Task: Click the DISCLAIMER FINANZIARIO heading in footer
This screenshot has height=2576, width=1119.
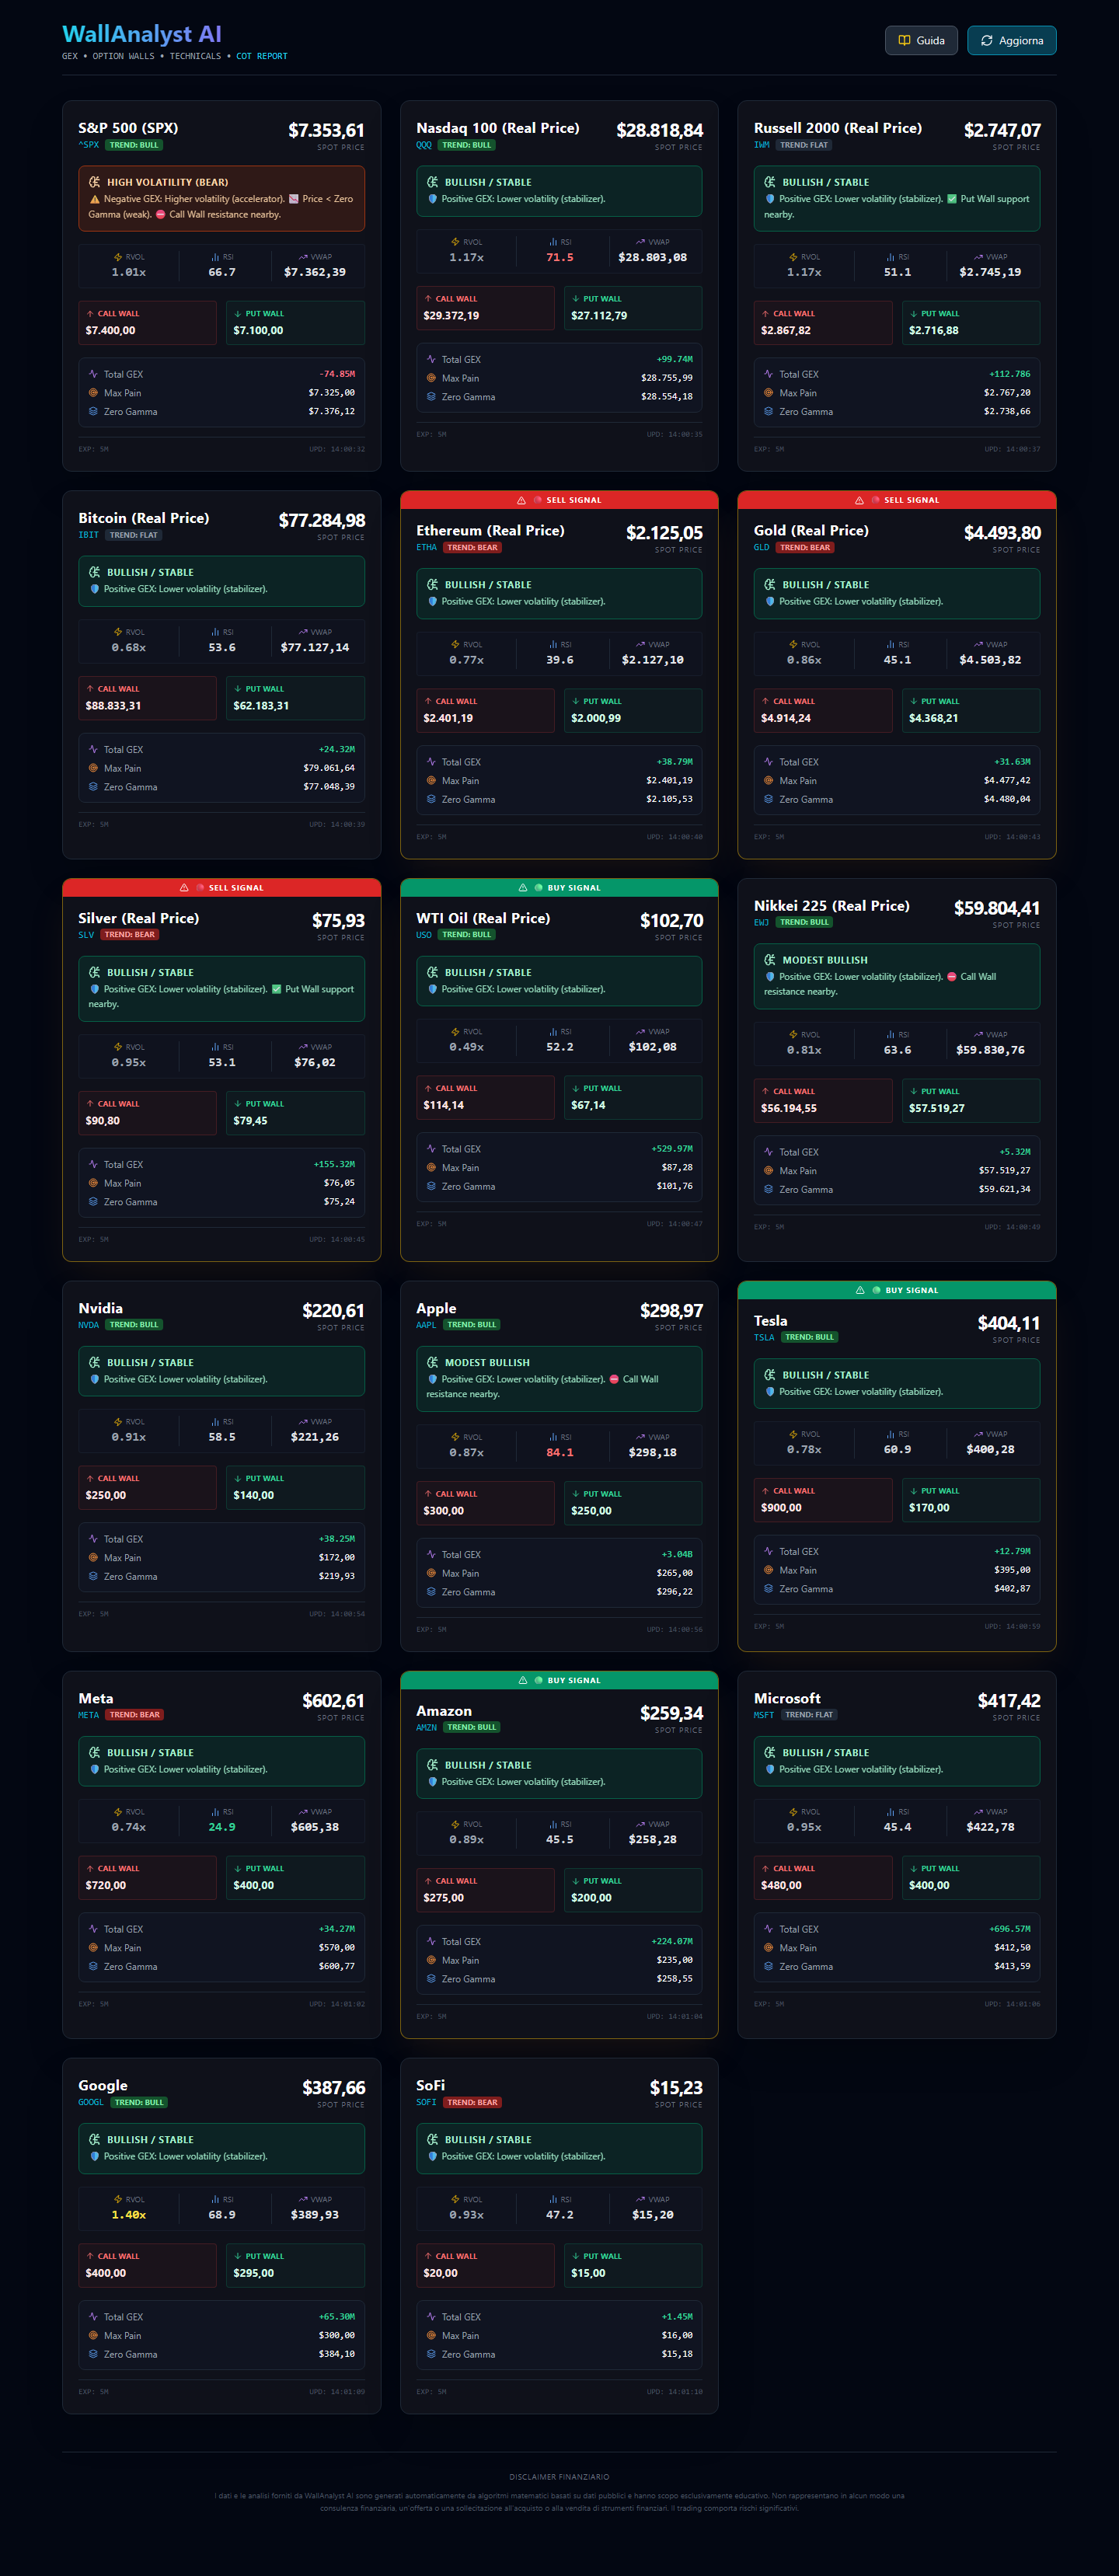Action: click(559, 2477)
